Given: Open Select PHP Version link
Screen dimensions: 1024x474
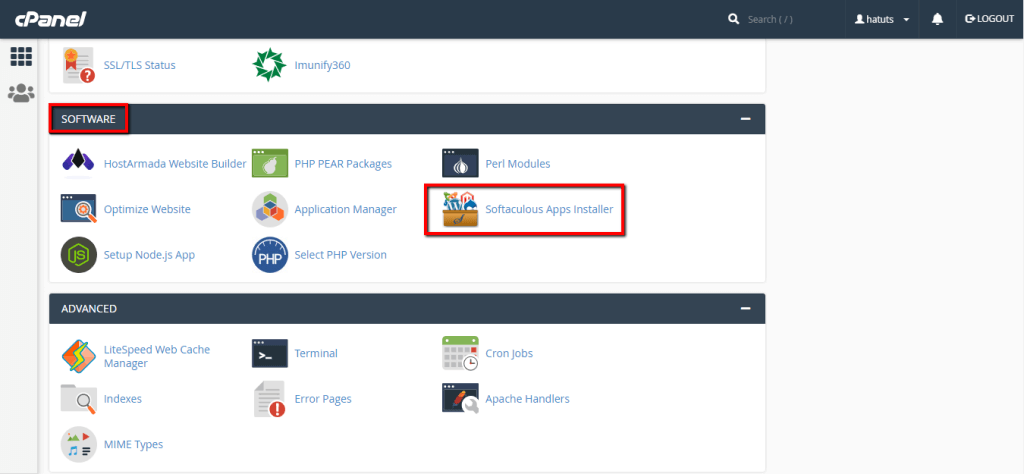Looking at the screenshot, I should [341, 255].
